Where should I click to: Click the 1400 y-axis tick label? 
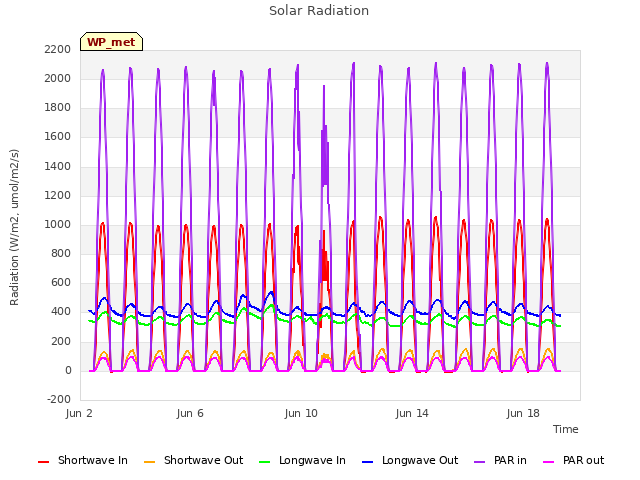click(x=58, y=166)
